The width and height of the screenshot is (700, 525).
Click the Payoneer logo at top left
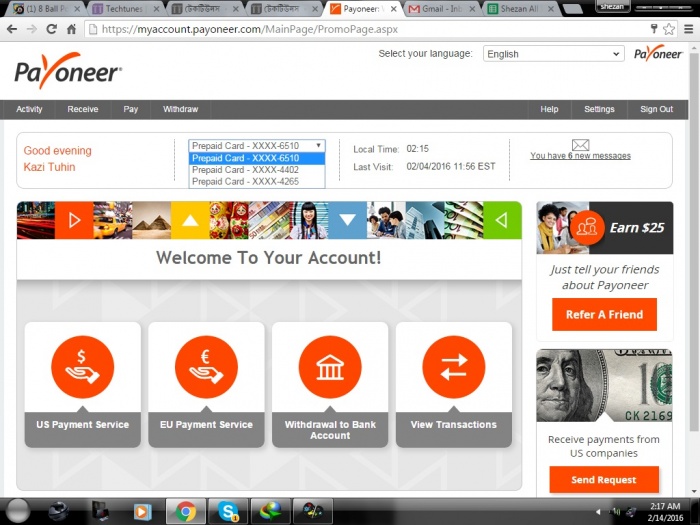(x=68, y=71)
